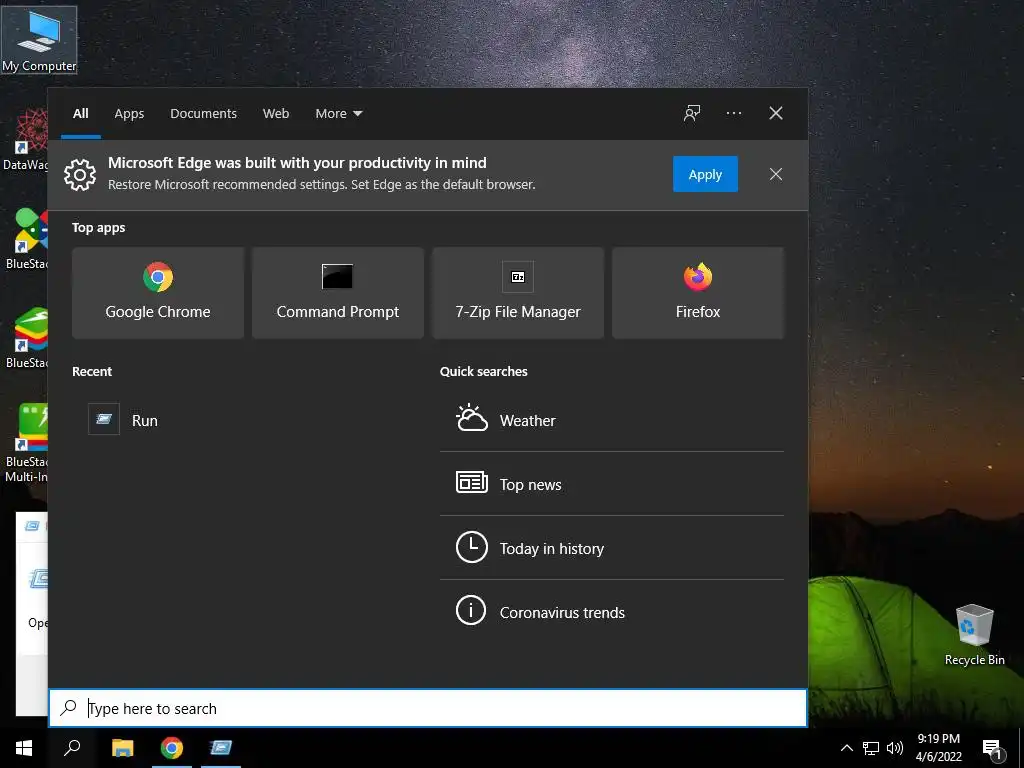Launch Command Prompt tile
Screen dimensions: 1024x768
[x=338, y=293]
